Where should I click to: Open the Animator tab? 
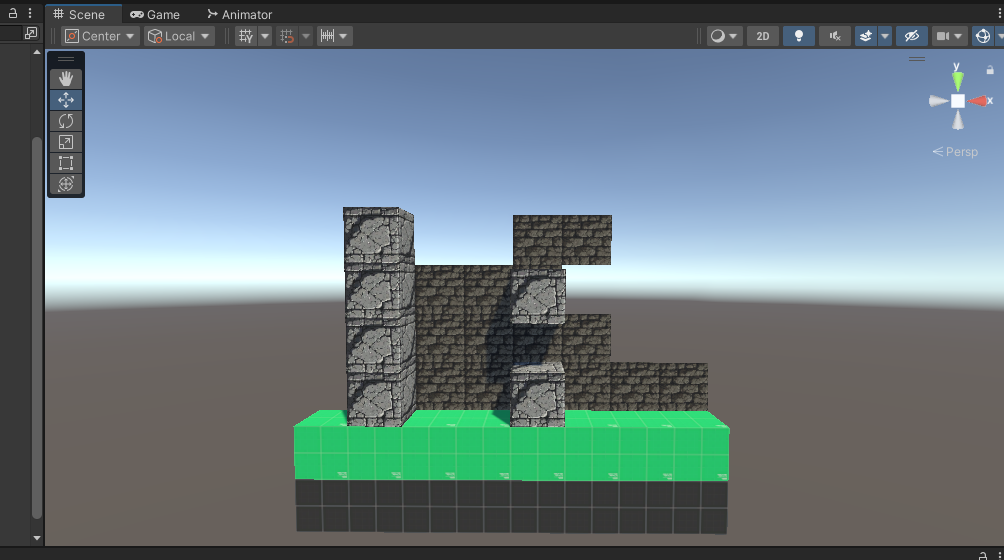pos(239,14)
